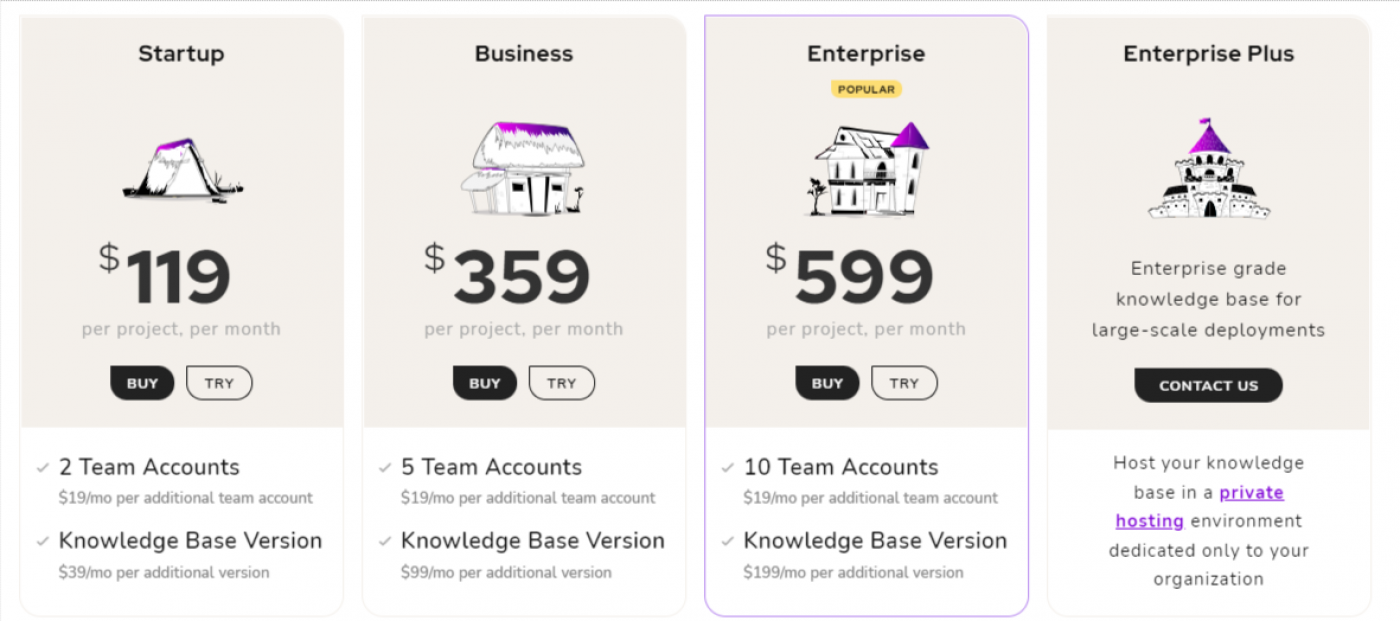Click checkmark beside Startup Knowledge Base Version
This screenshot has width=1400, height=621.
point(43,541)
